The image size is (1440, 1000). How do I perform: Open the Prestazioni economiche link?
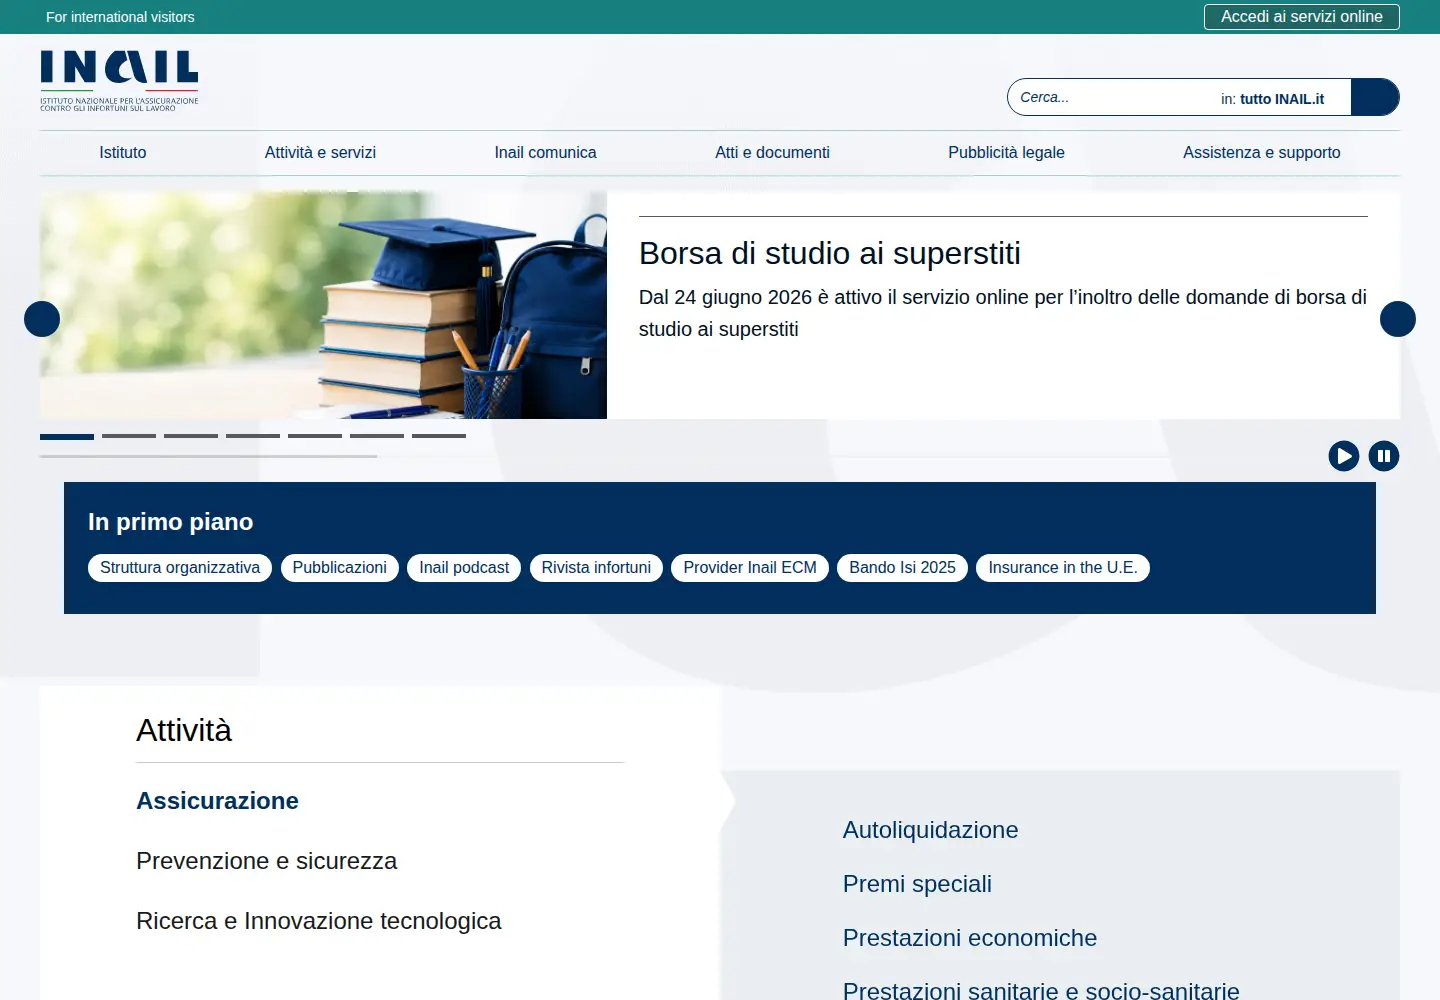[x=969, y=938]
